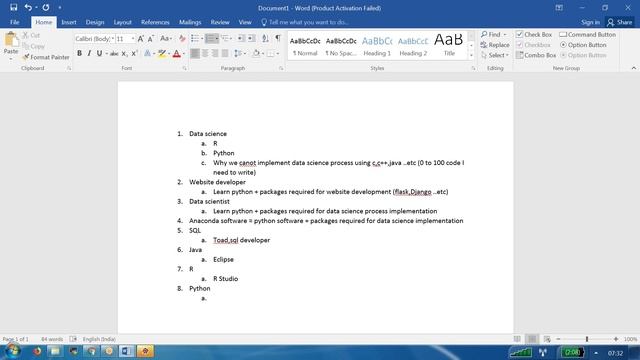Click the Share button
This screenshot has height=360, width=640.
click(620, 22)
